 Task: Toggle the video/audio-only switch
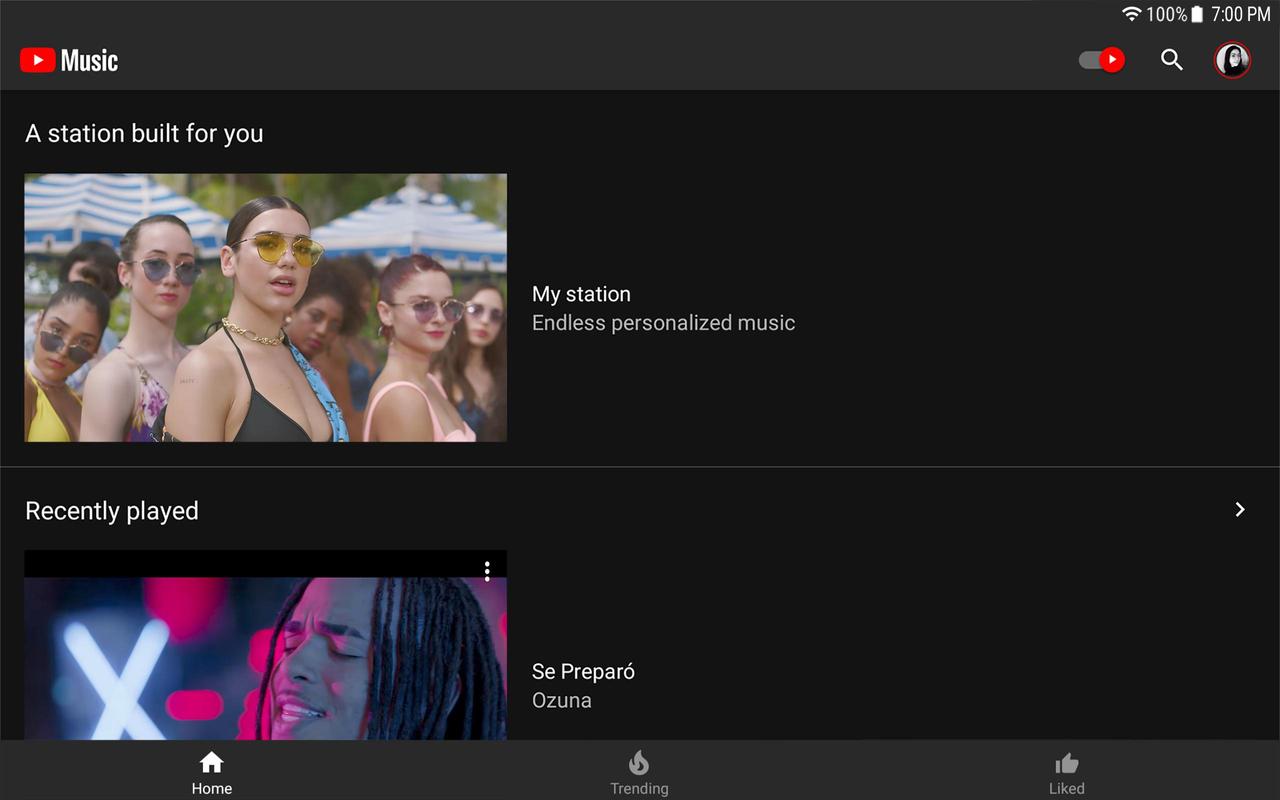(x=1101, y=60)
